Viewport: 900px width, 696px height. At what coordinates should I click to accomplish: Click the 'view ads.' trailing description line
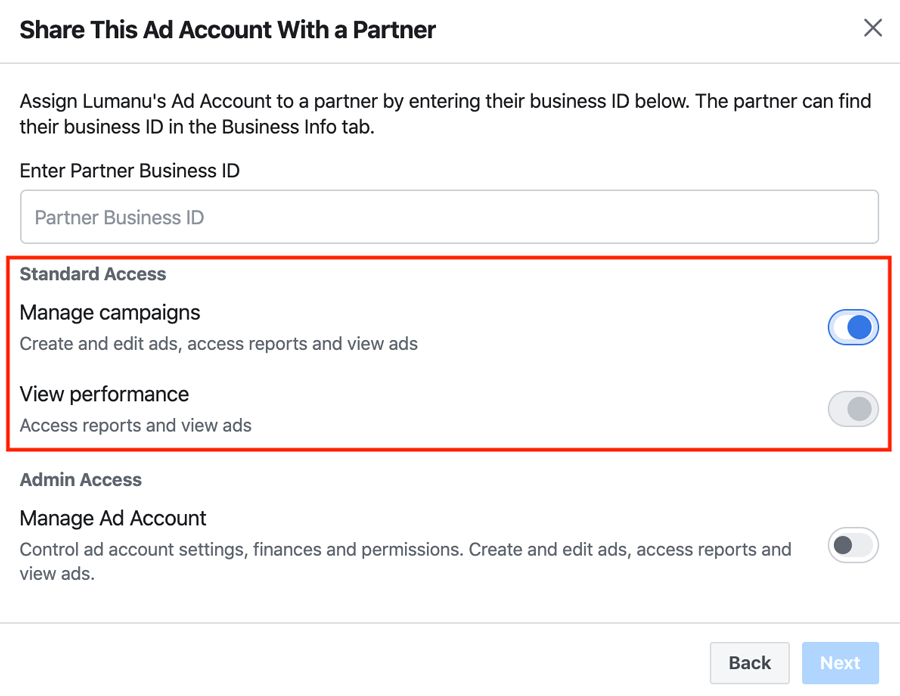click(x=57, y=574)
